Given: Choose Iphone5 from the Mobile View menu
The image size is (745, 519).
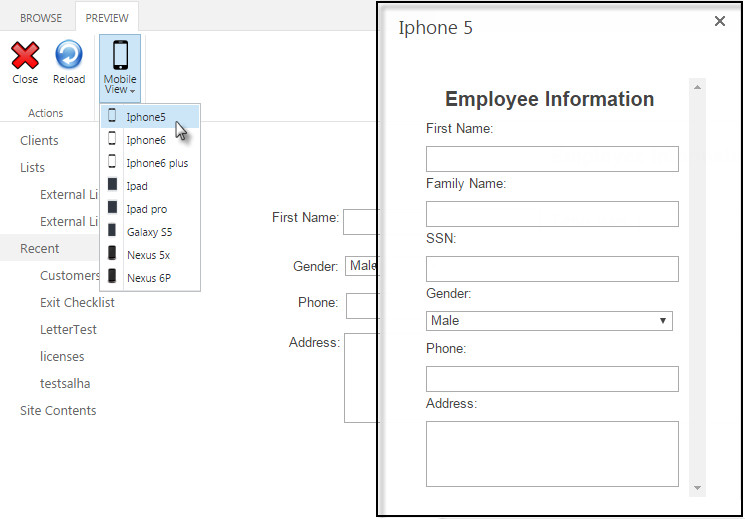Looking at the screenshot, I should pyautogui.click(x=150, y=117).
